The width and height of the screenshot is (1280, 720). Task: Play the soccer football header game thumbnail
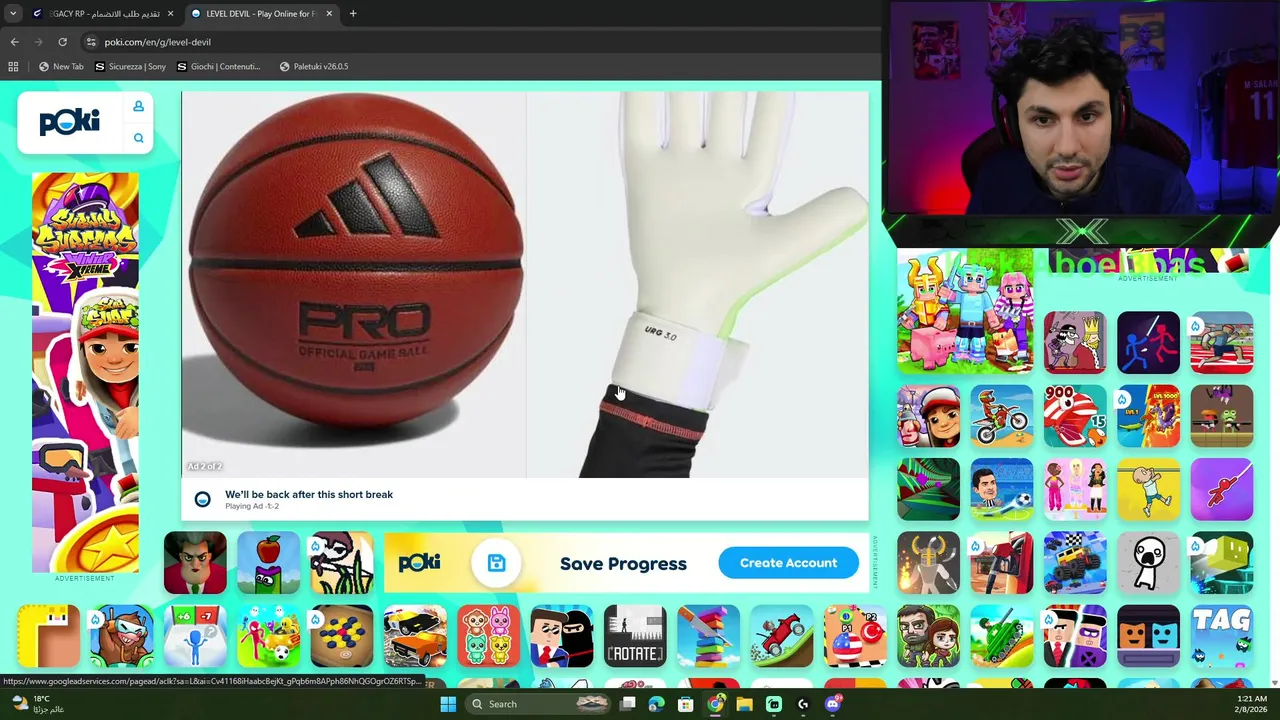coord(1001,489)
